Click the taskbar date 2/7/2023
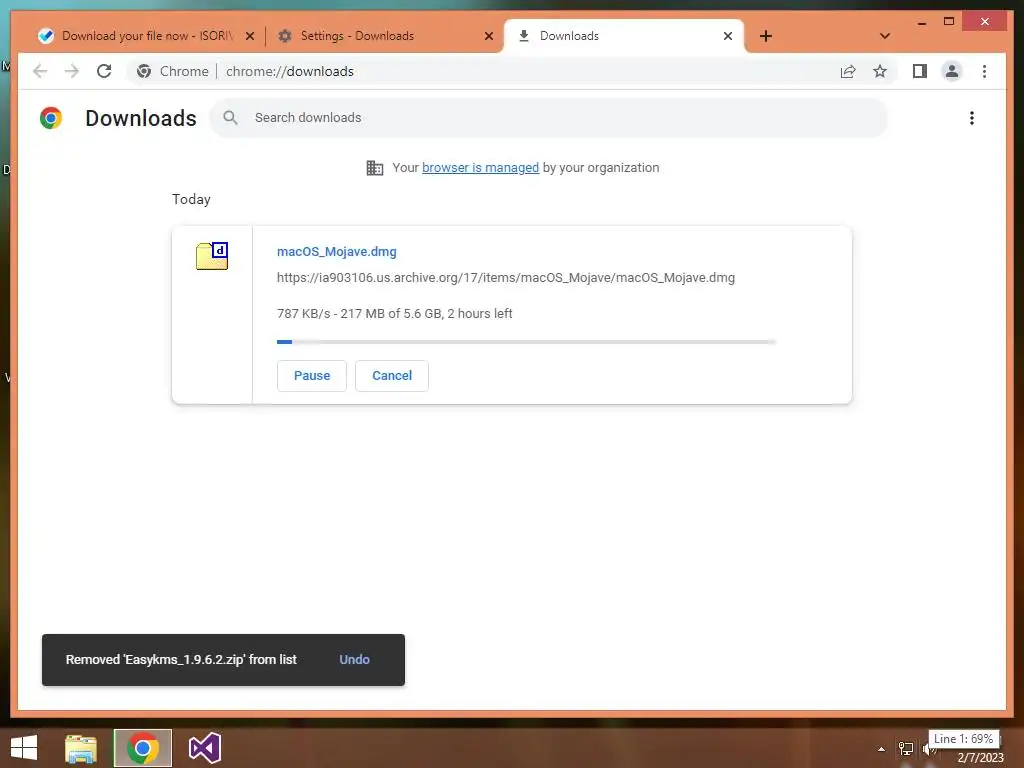 pos(980,758)
